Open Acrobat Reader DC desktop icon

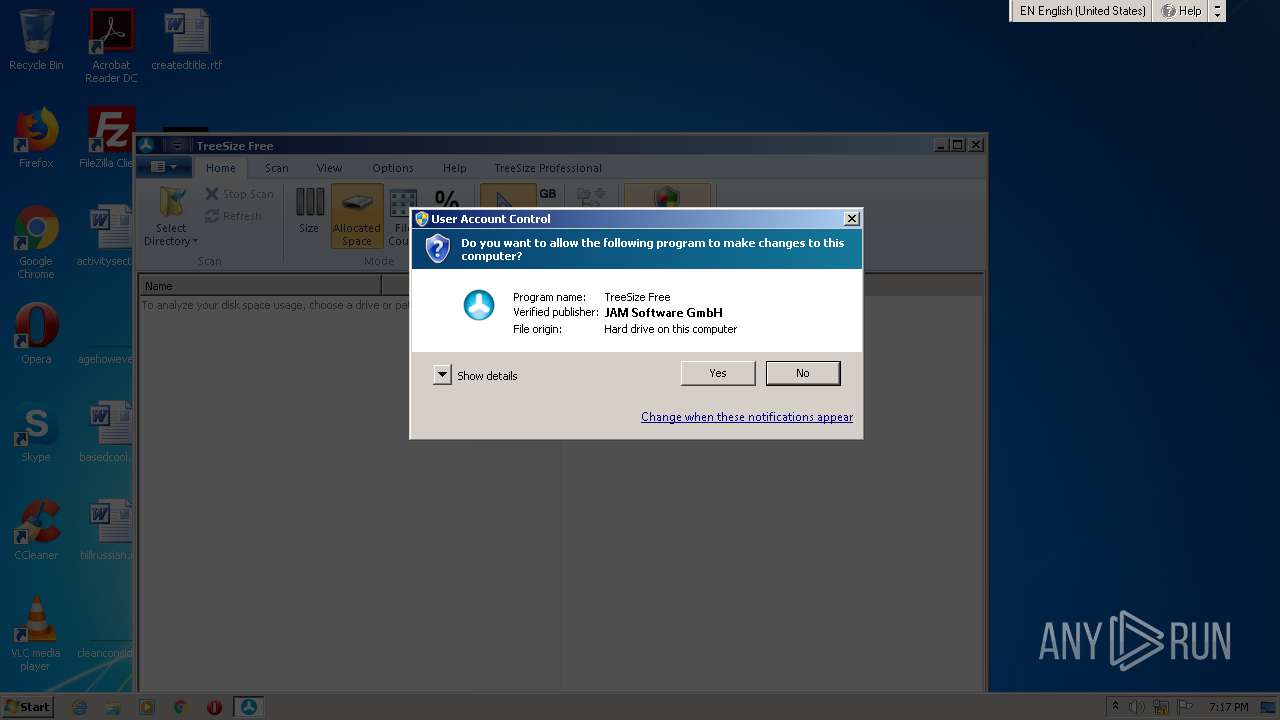[111, 46]
